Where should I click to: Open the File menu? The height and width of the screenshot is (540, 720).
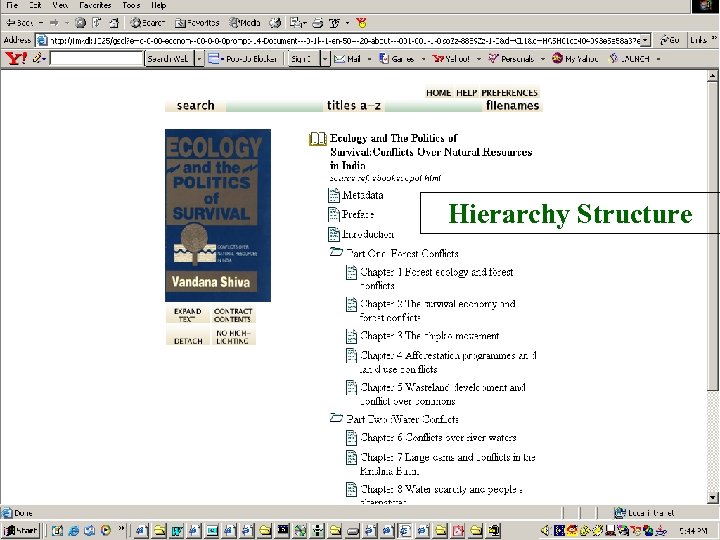tap(12, 5)
